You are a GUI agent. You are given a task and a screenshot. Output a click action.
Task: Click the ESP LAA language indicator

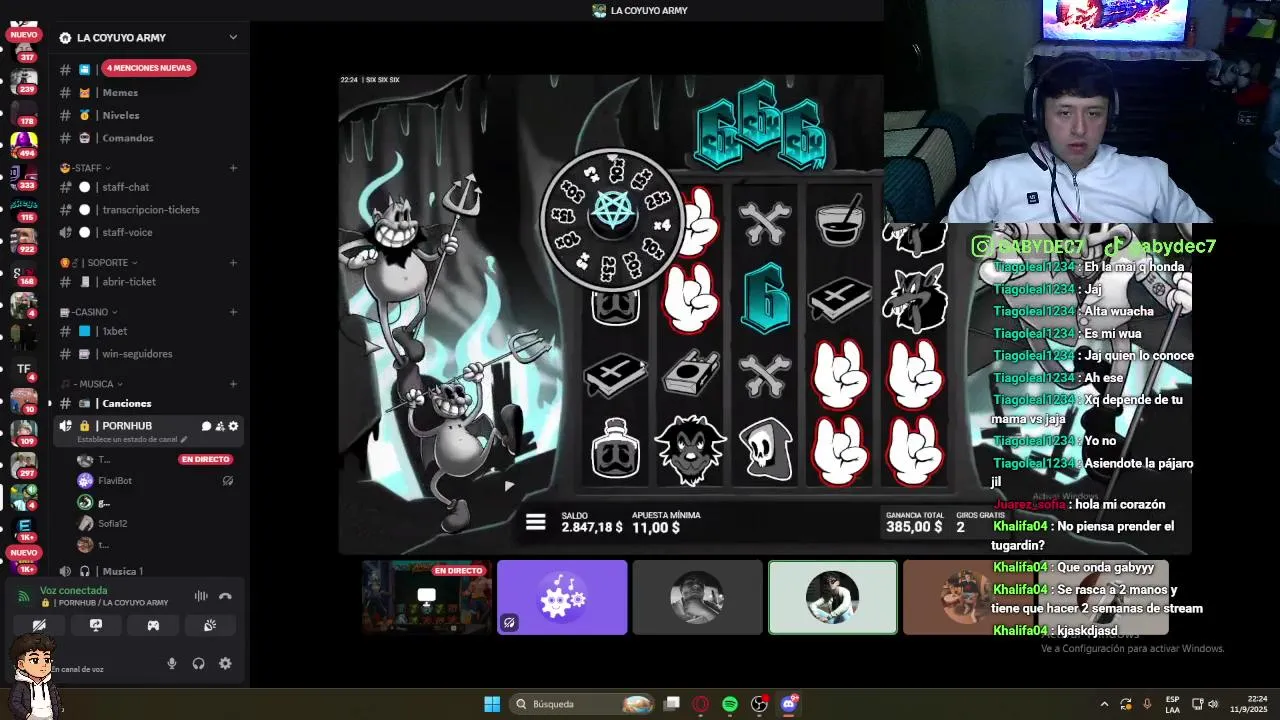(x=1172, y=704)
